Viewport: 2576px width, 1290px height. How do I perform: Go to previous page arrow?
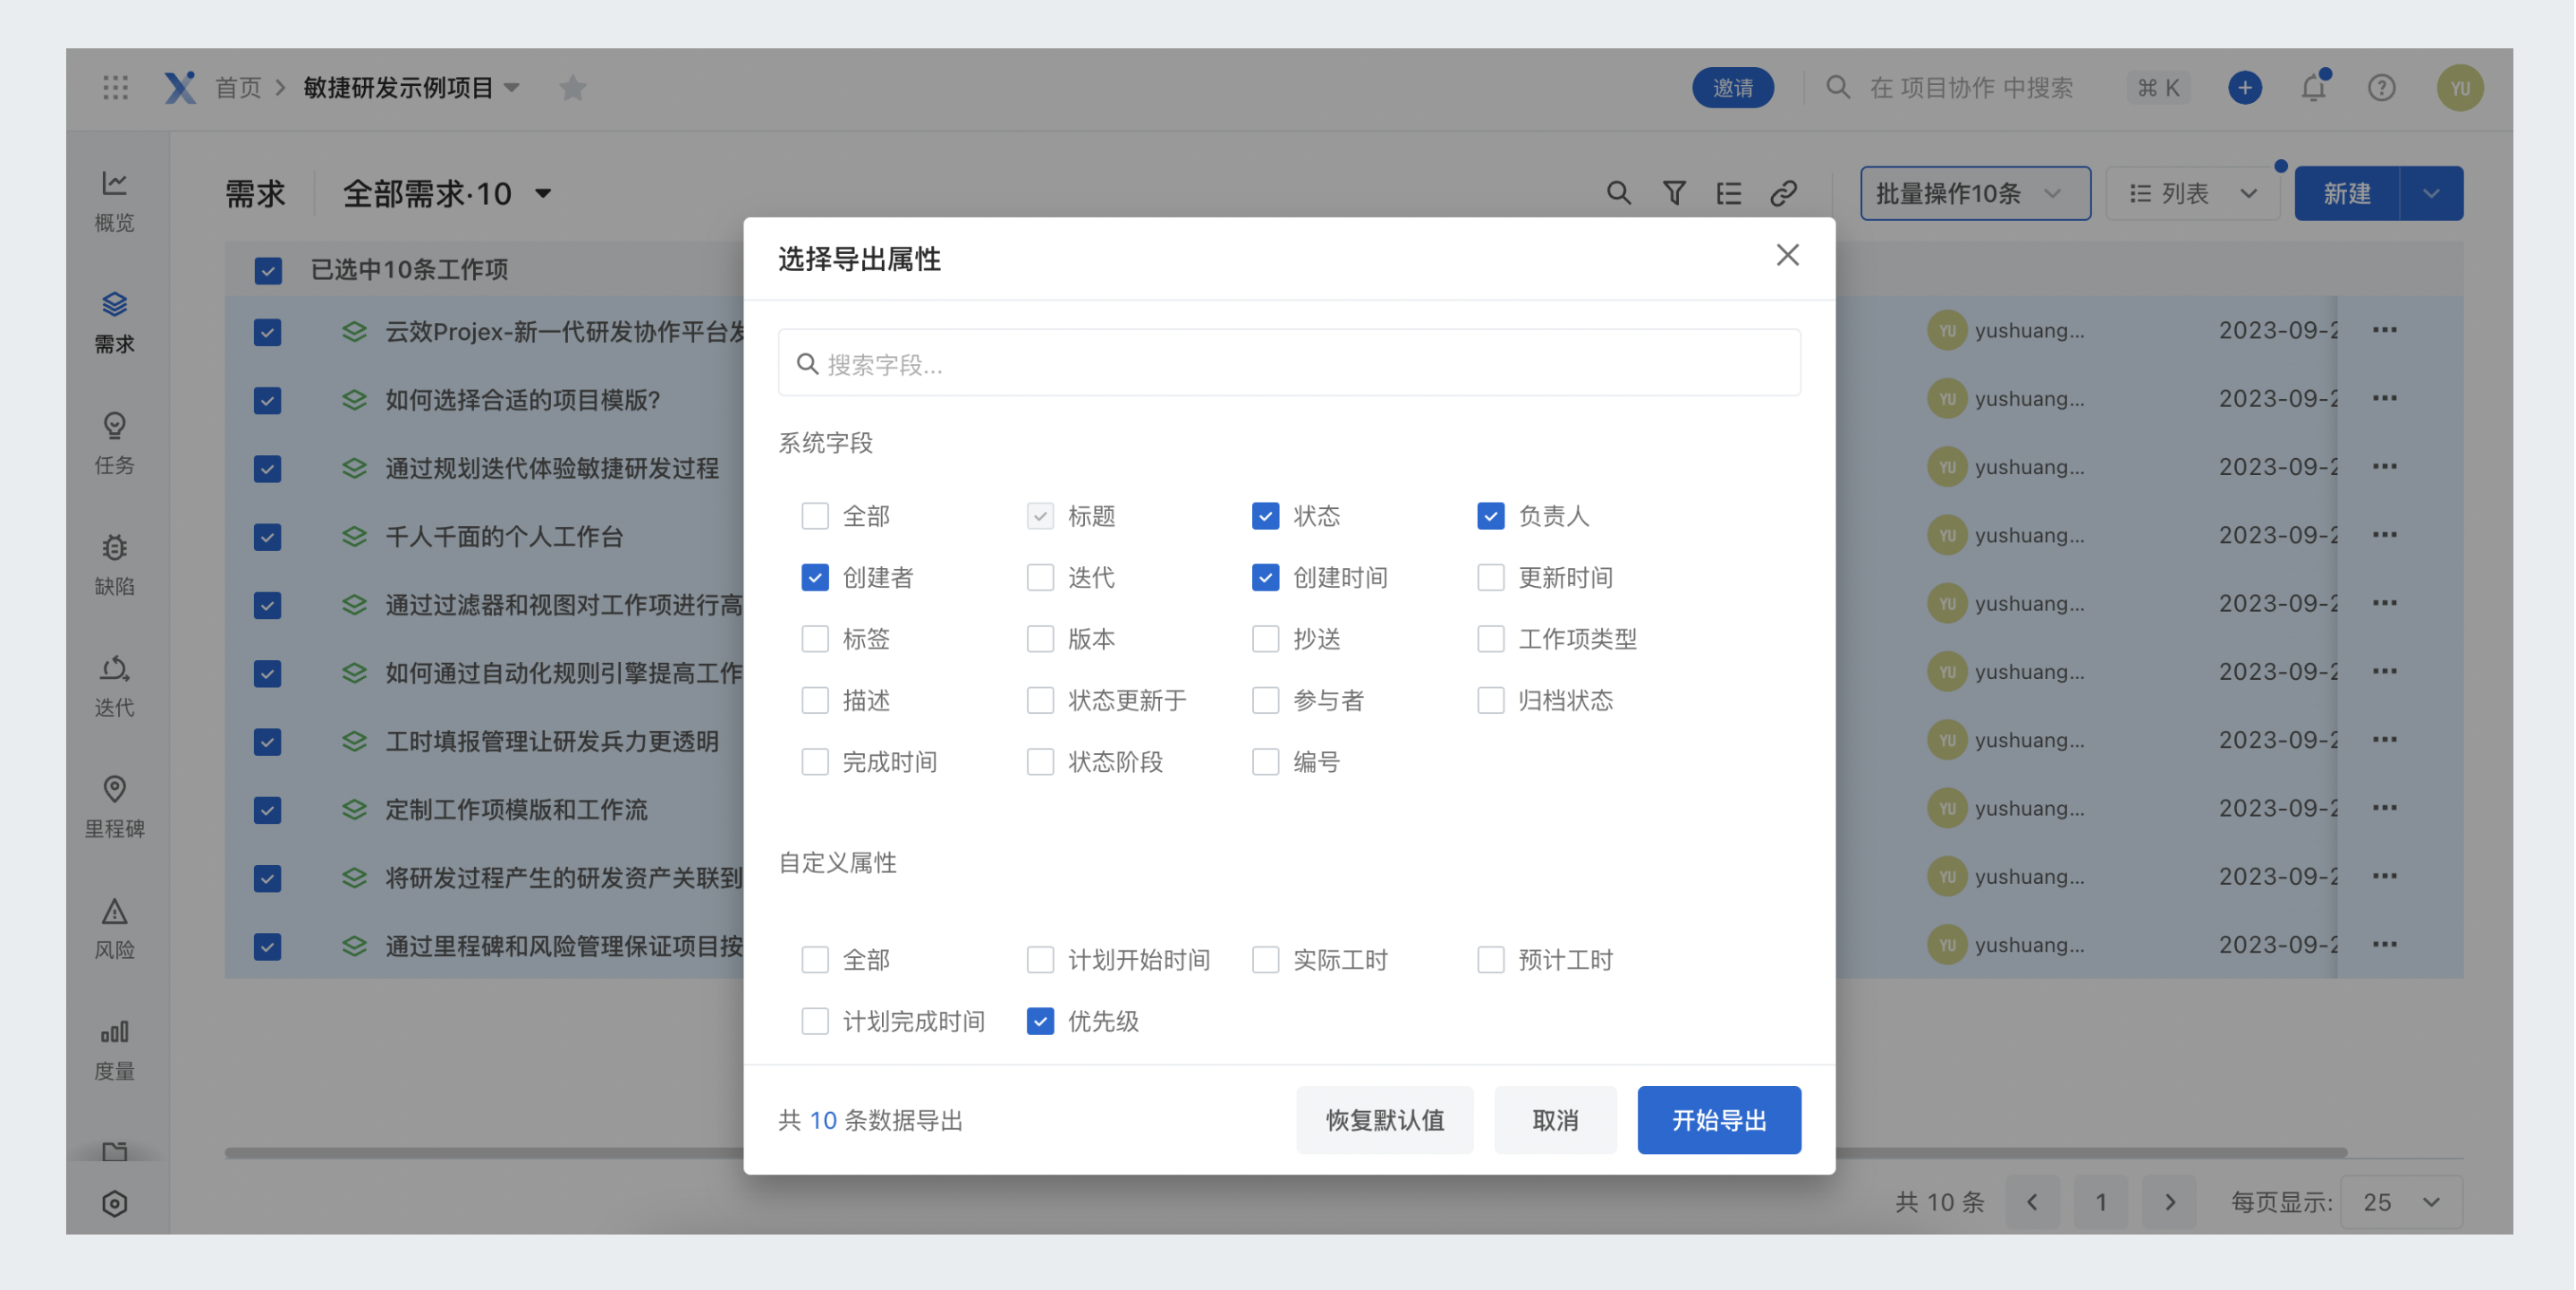2032,1202
